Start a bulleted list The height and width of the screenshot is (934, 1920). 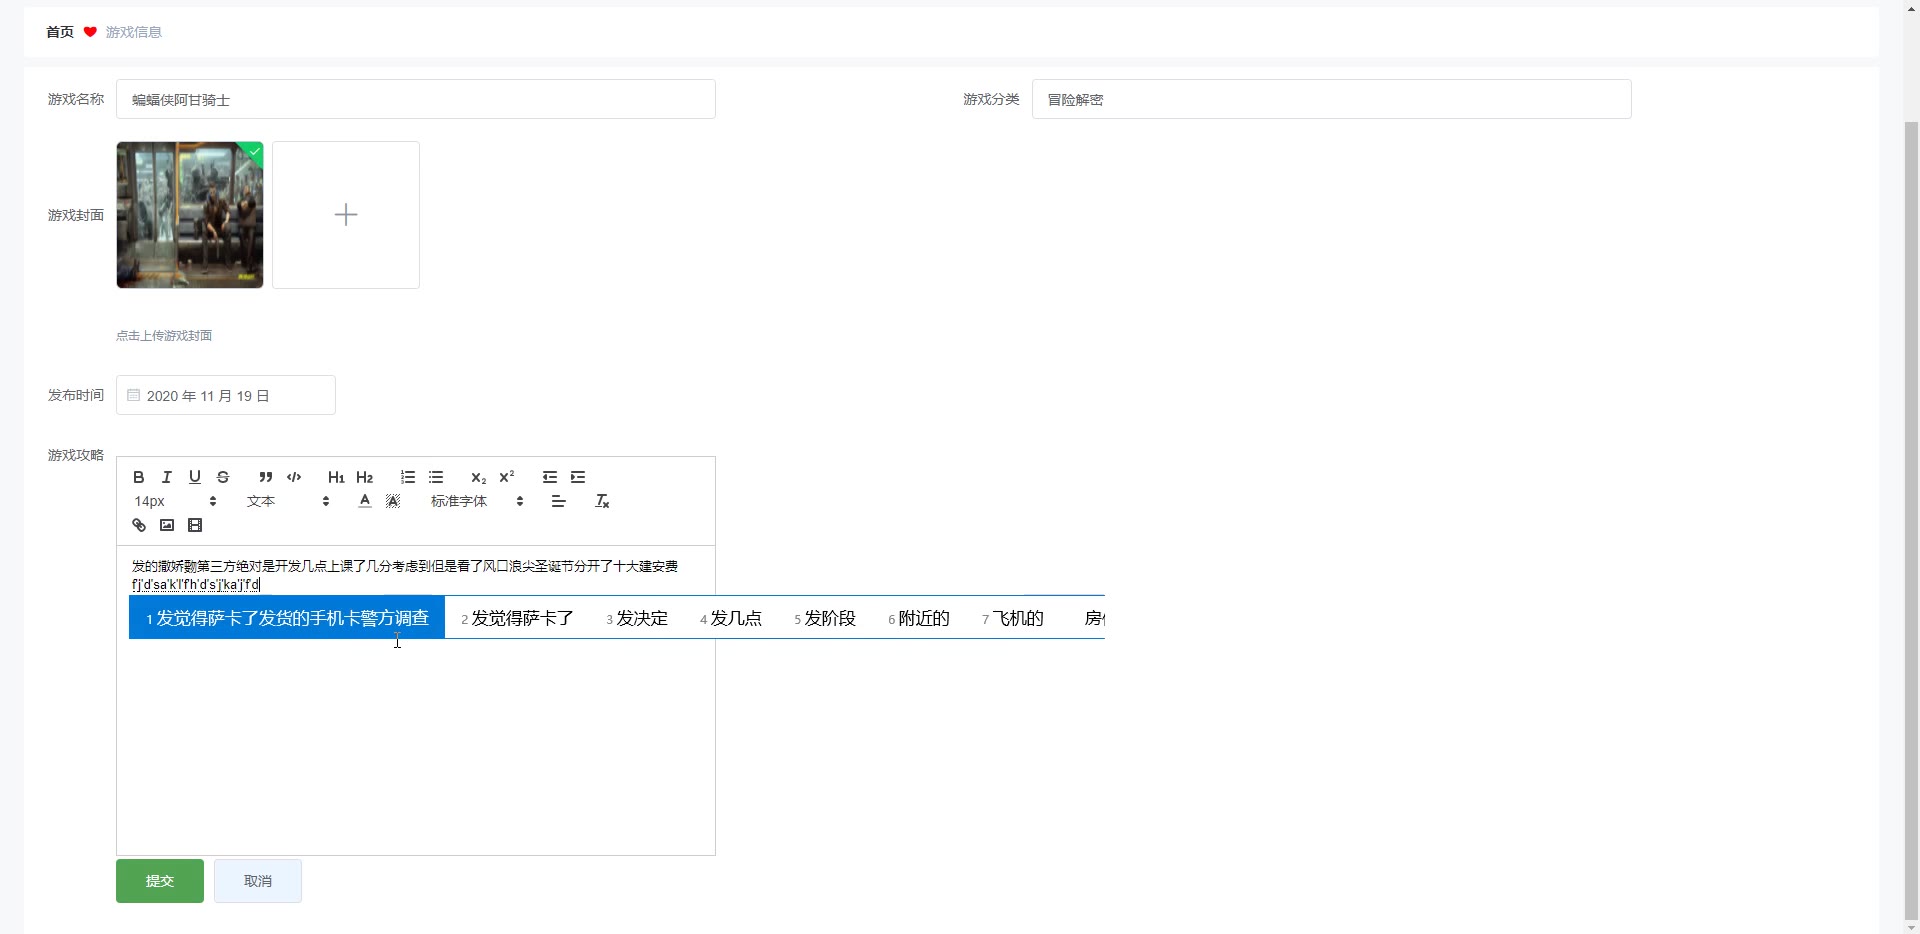(436, 477)
